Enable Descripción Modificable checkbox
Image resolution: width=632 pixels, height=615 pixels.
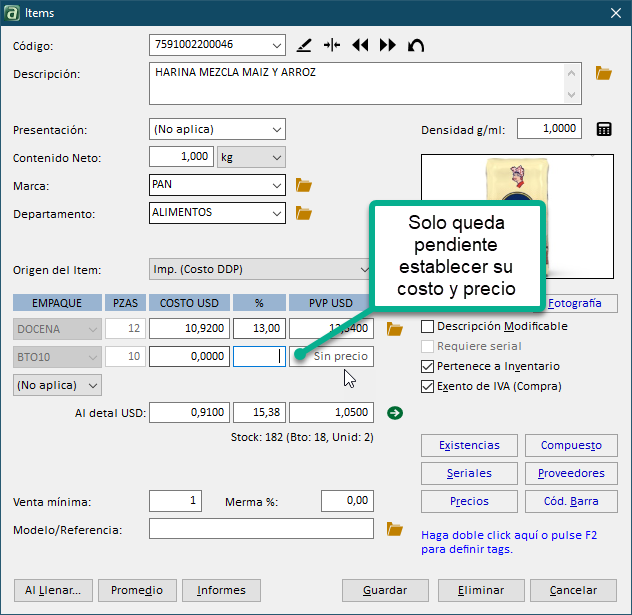click(428, 326)
